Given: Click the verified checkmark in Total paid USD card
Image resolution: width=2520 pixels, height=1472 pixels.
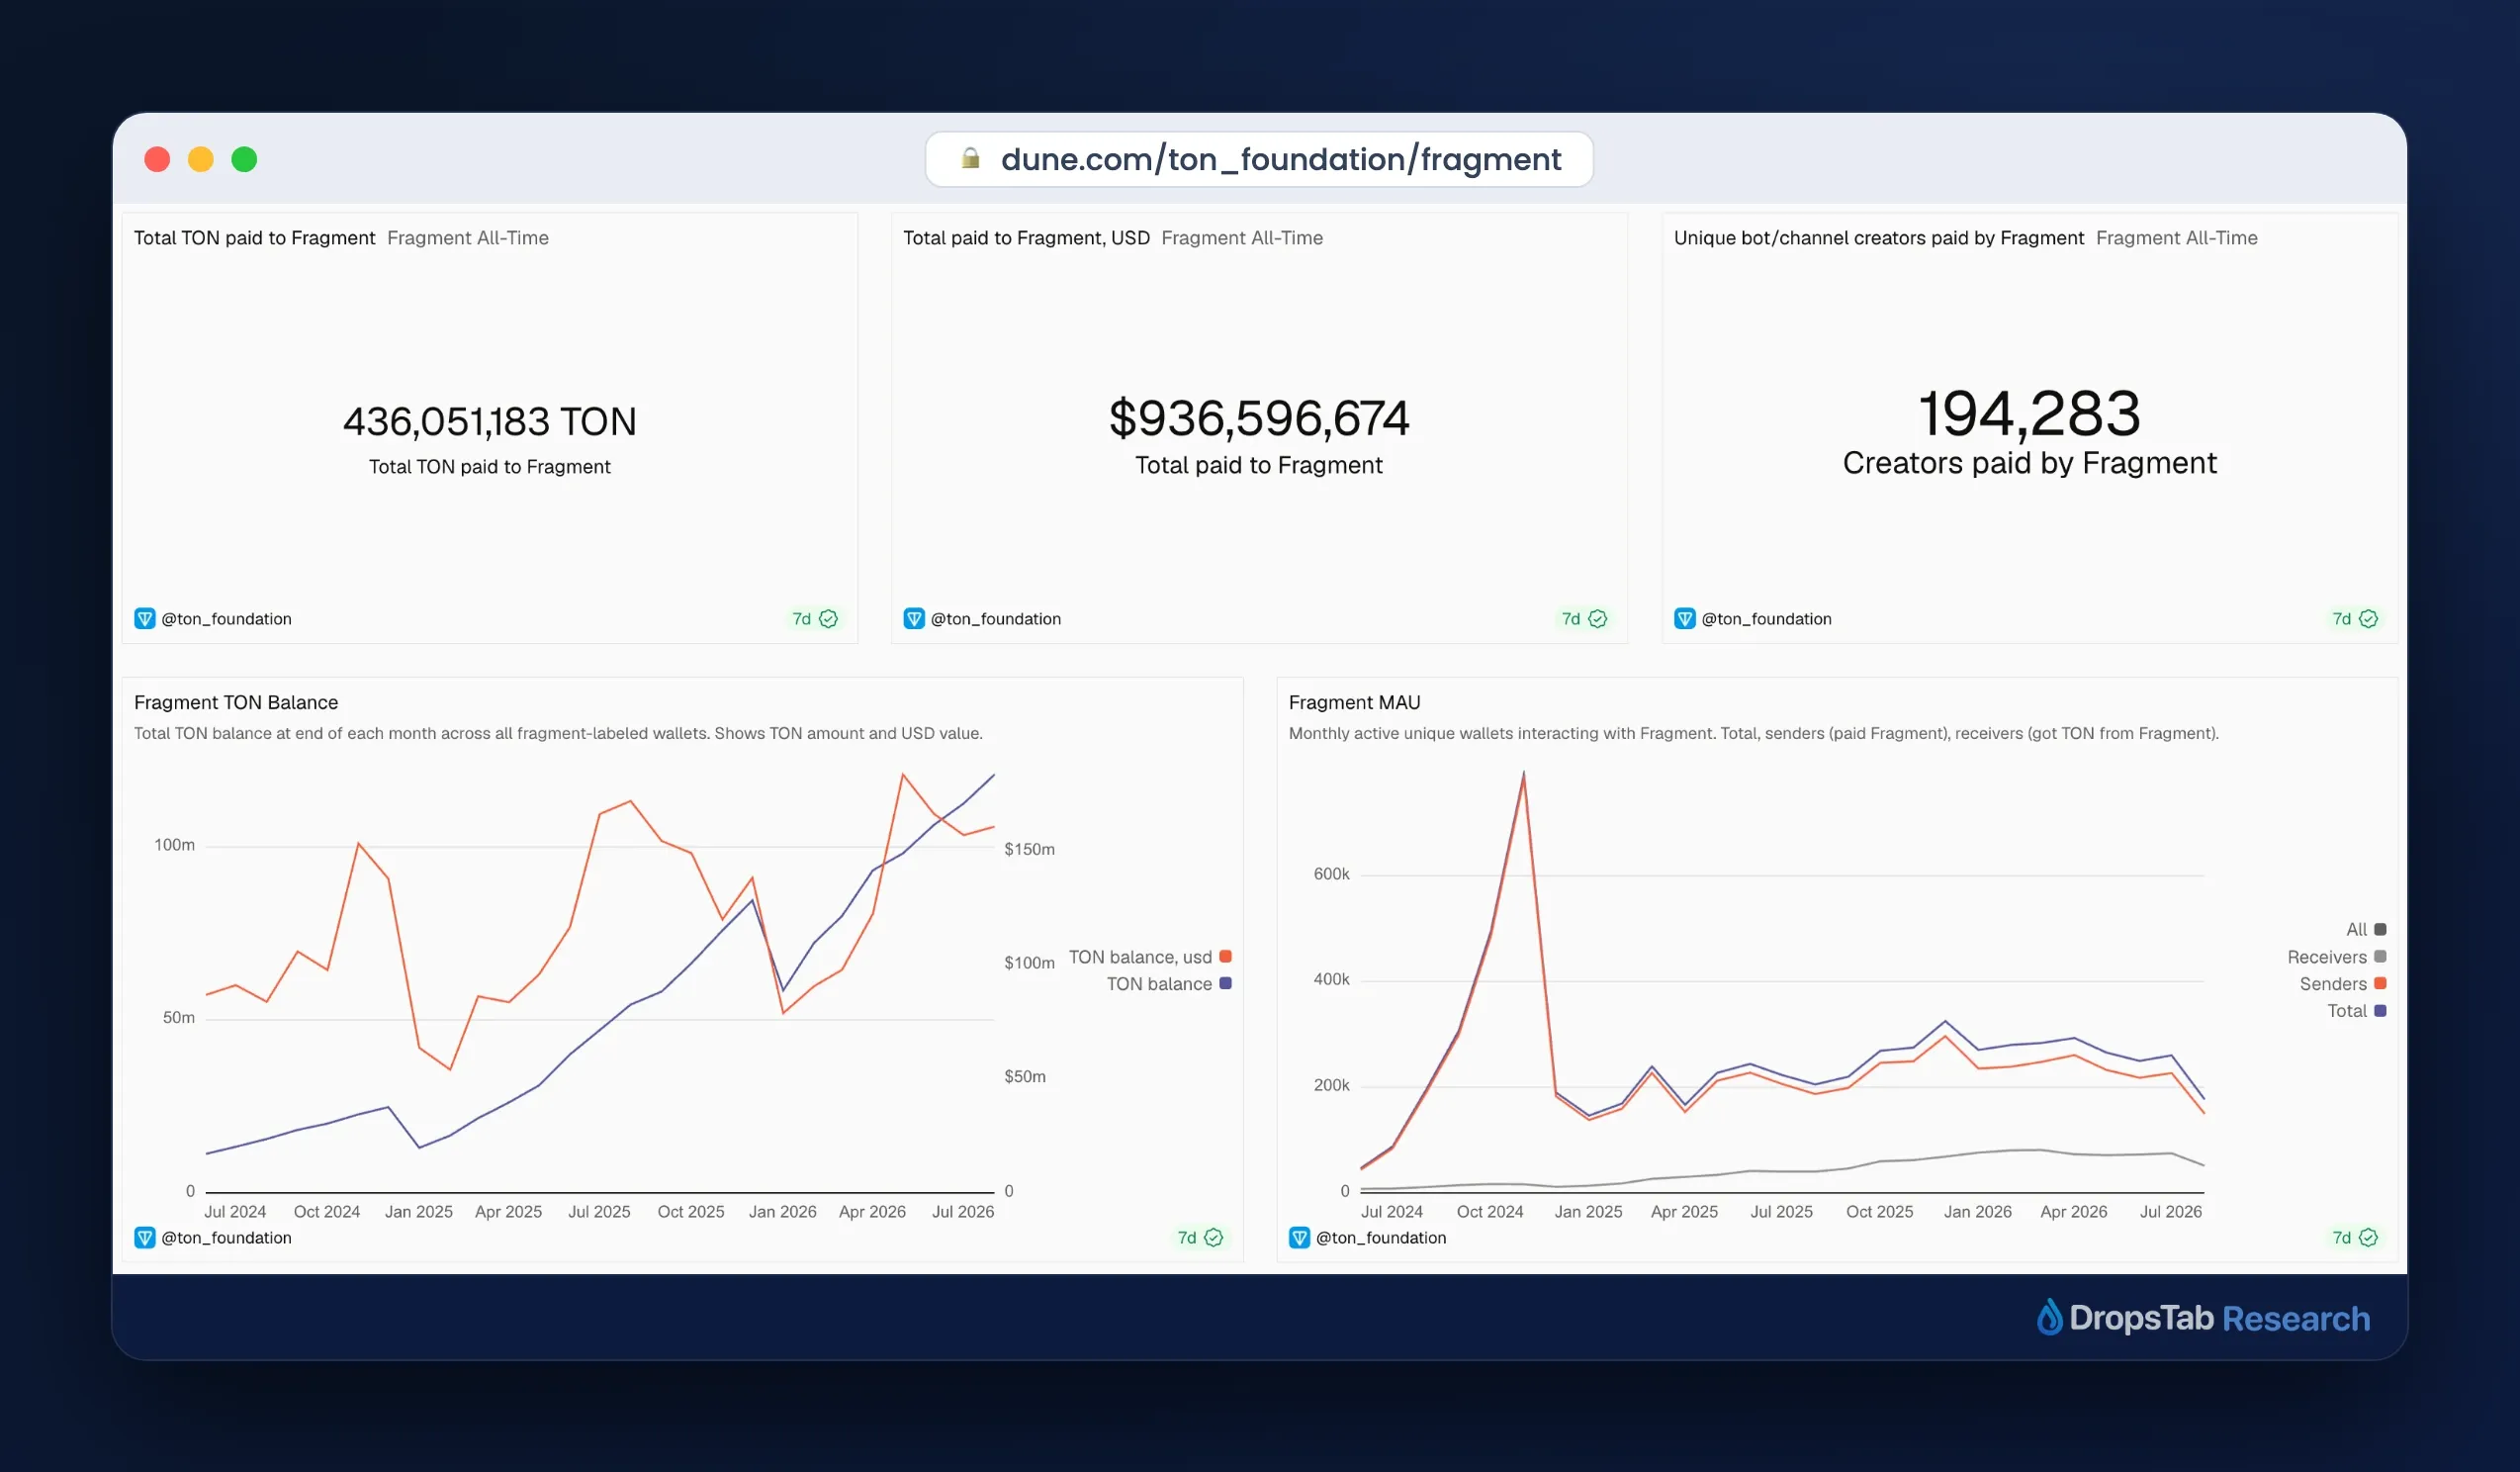Looking at the screenshot, I should coord(1598,619).
